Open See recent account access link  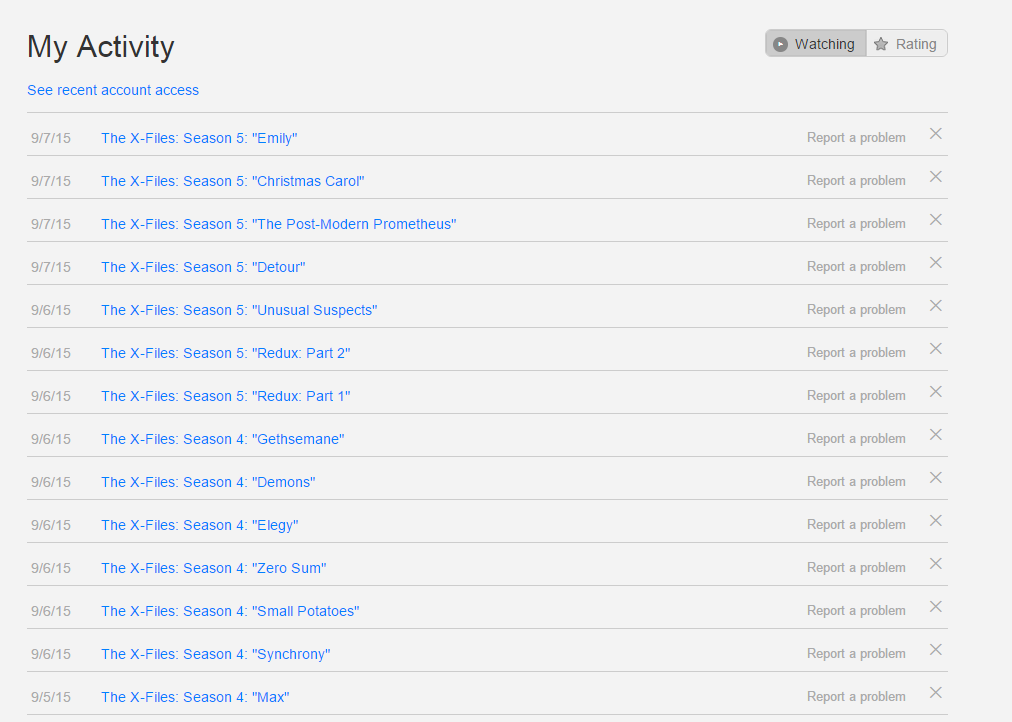(113, 90)
